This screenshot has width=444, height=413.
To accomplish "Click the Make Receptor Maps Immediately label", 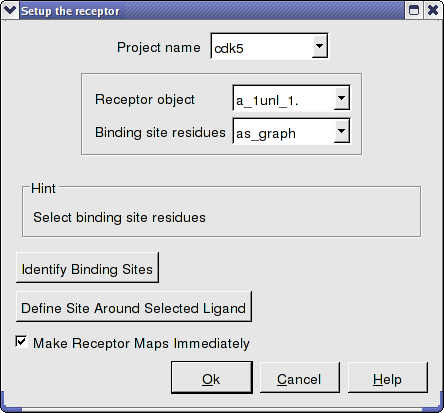I will [141, 343].
